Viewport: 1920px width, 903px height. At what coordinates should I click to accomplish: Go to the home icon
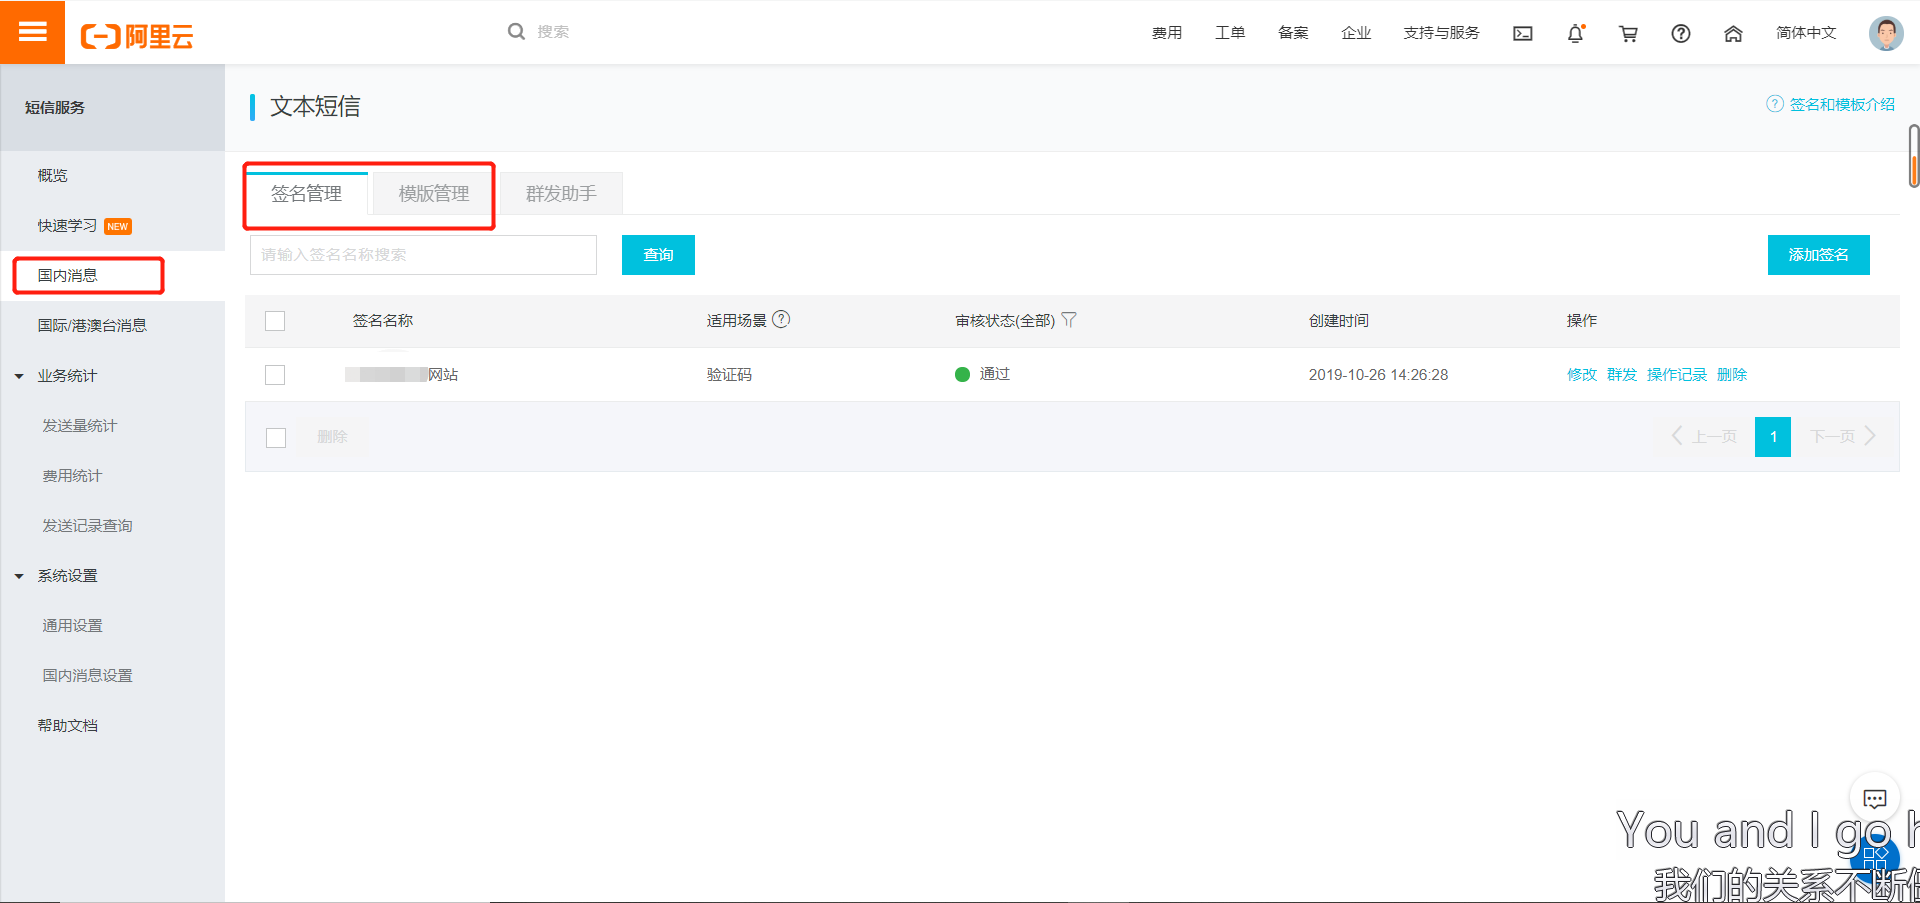pyautogui.click(x=1734, y=34)
